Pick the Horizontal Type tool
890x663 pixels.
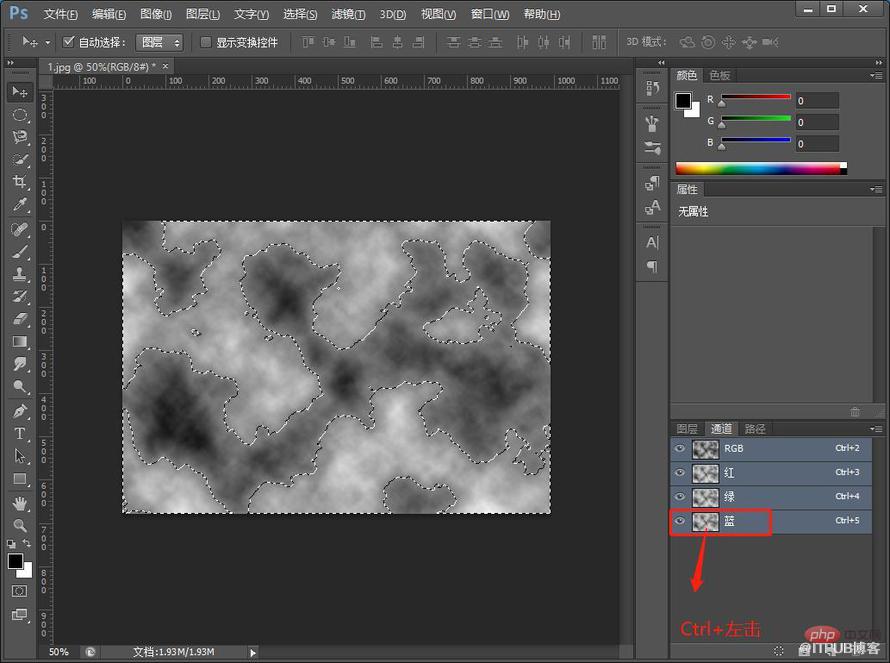click(20, 434)
